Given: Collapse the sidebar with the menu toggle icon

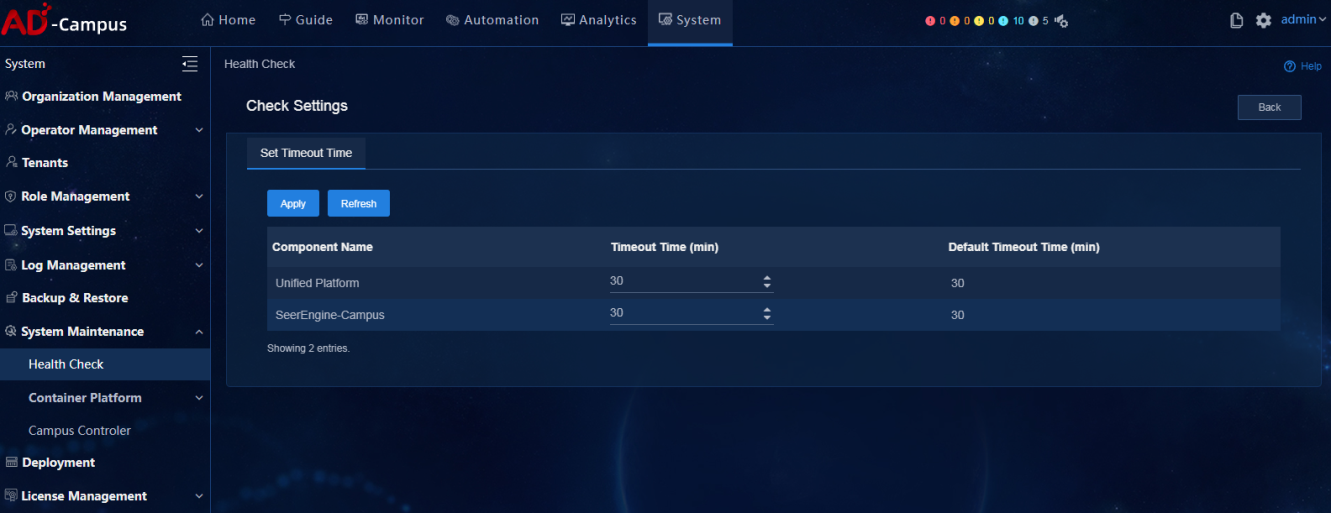Looking at the screenshot, I should (x=190, y=64).
